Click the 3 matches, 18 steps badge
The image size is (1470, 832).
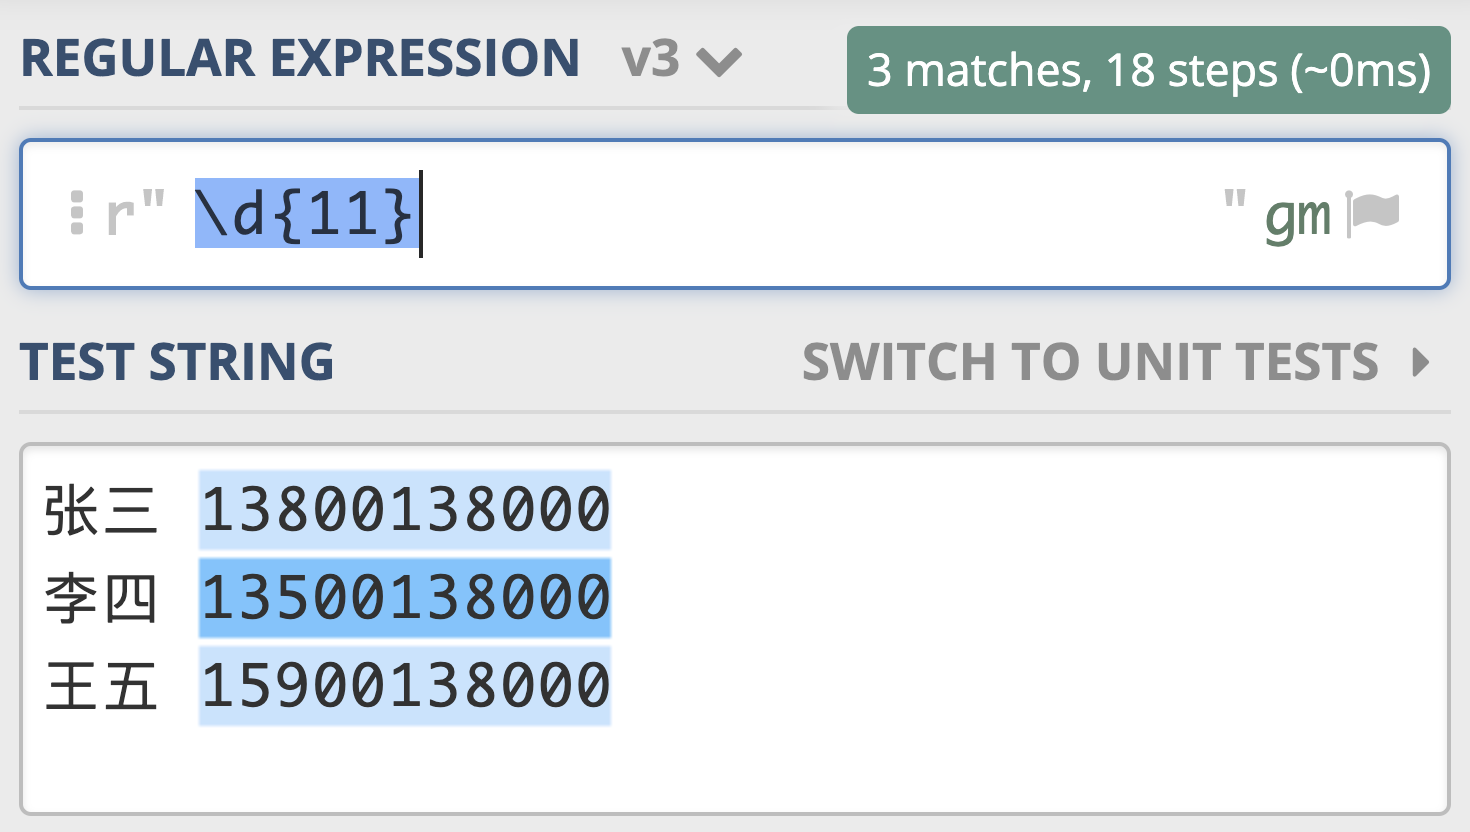(x=1149, y=70)
